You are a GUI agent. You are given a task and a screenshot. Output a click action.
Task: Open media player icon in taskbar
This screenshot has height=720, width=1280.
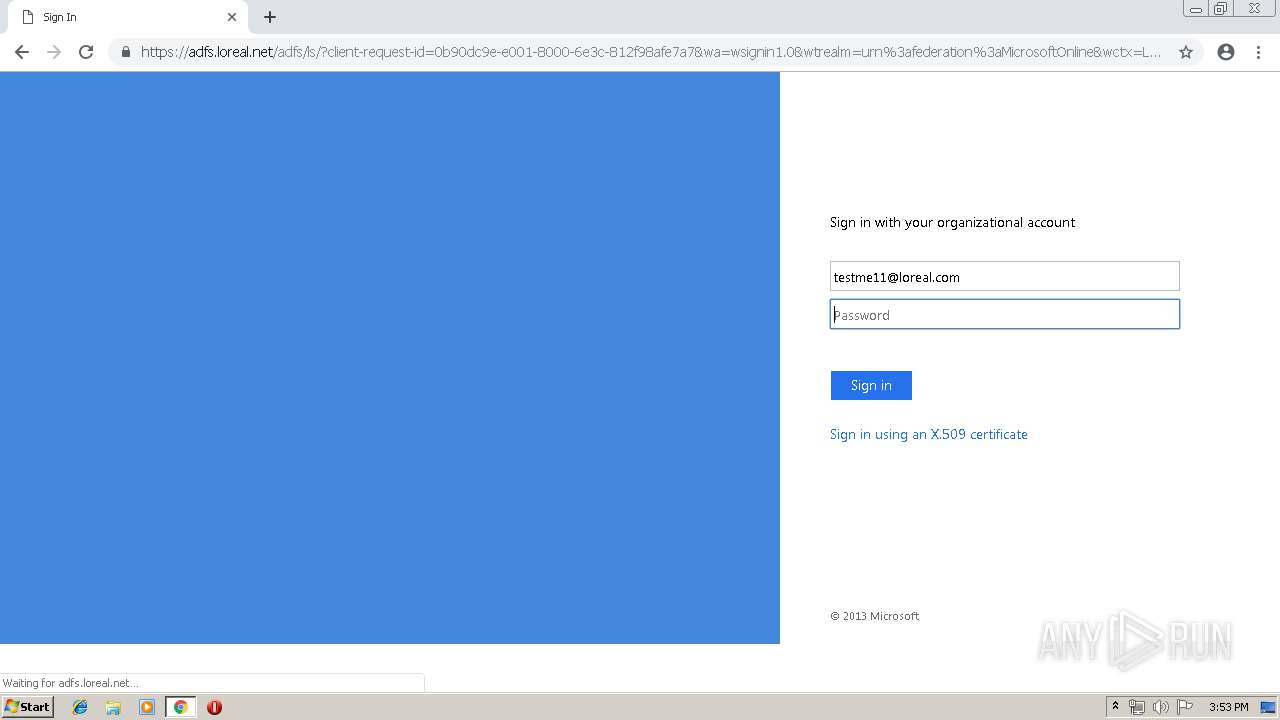click(x=147, y=707)
